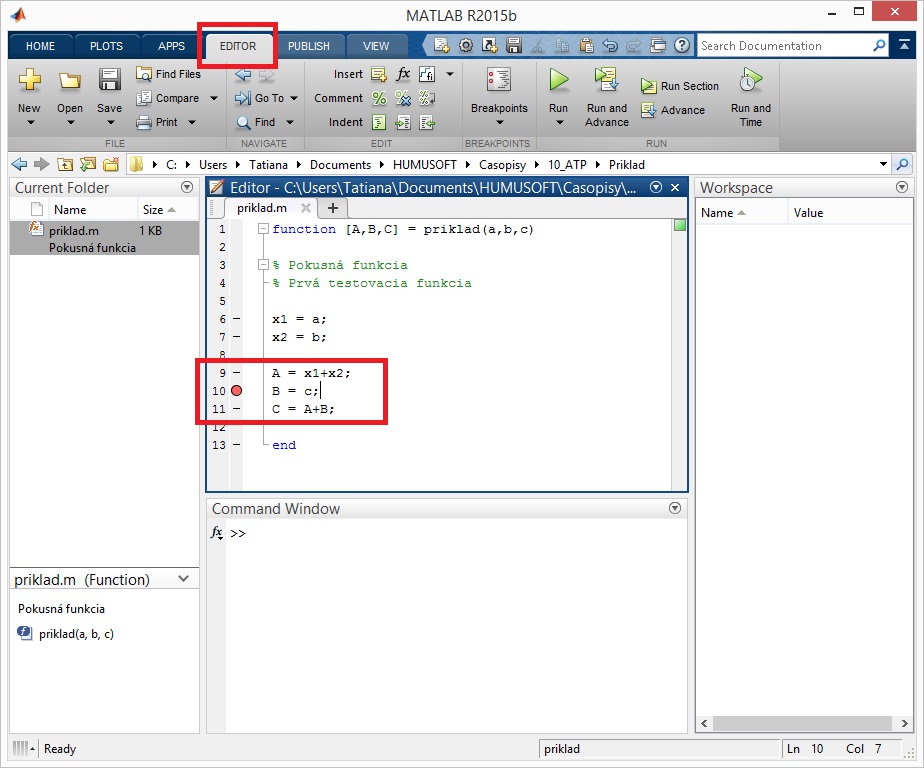This screenshot has height=768, width=924.
Task: Switch to the HOME tab
Action: [x=40, y=46]
